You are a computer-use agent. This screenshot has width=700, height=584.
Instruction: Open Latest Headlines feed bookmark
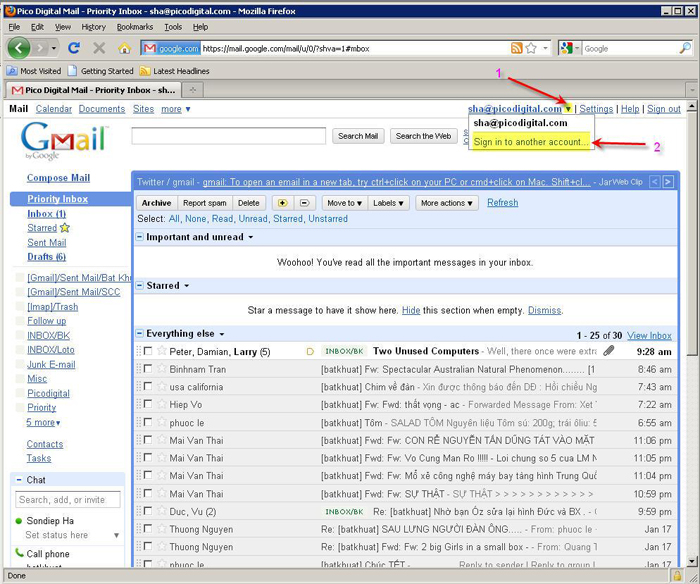[175, 71]
